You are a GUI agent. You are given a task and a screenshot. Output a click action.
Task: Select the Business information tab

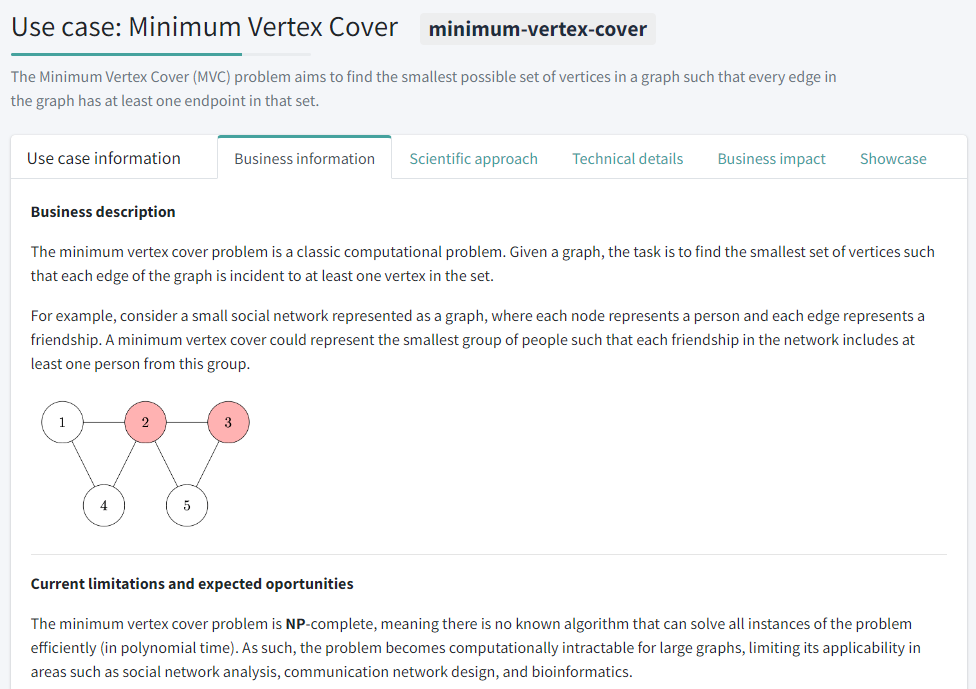point(304,158)
